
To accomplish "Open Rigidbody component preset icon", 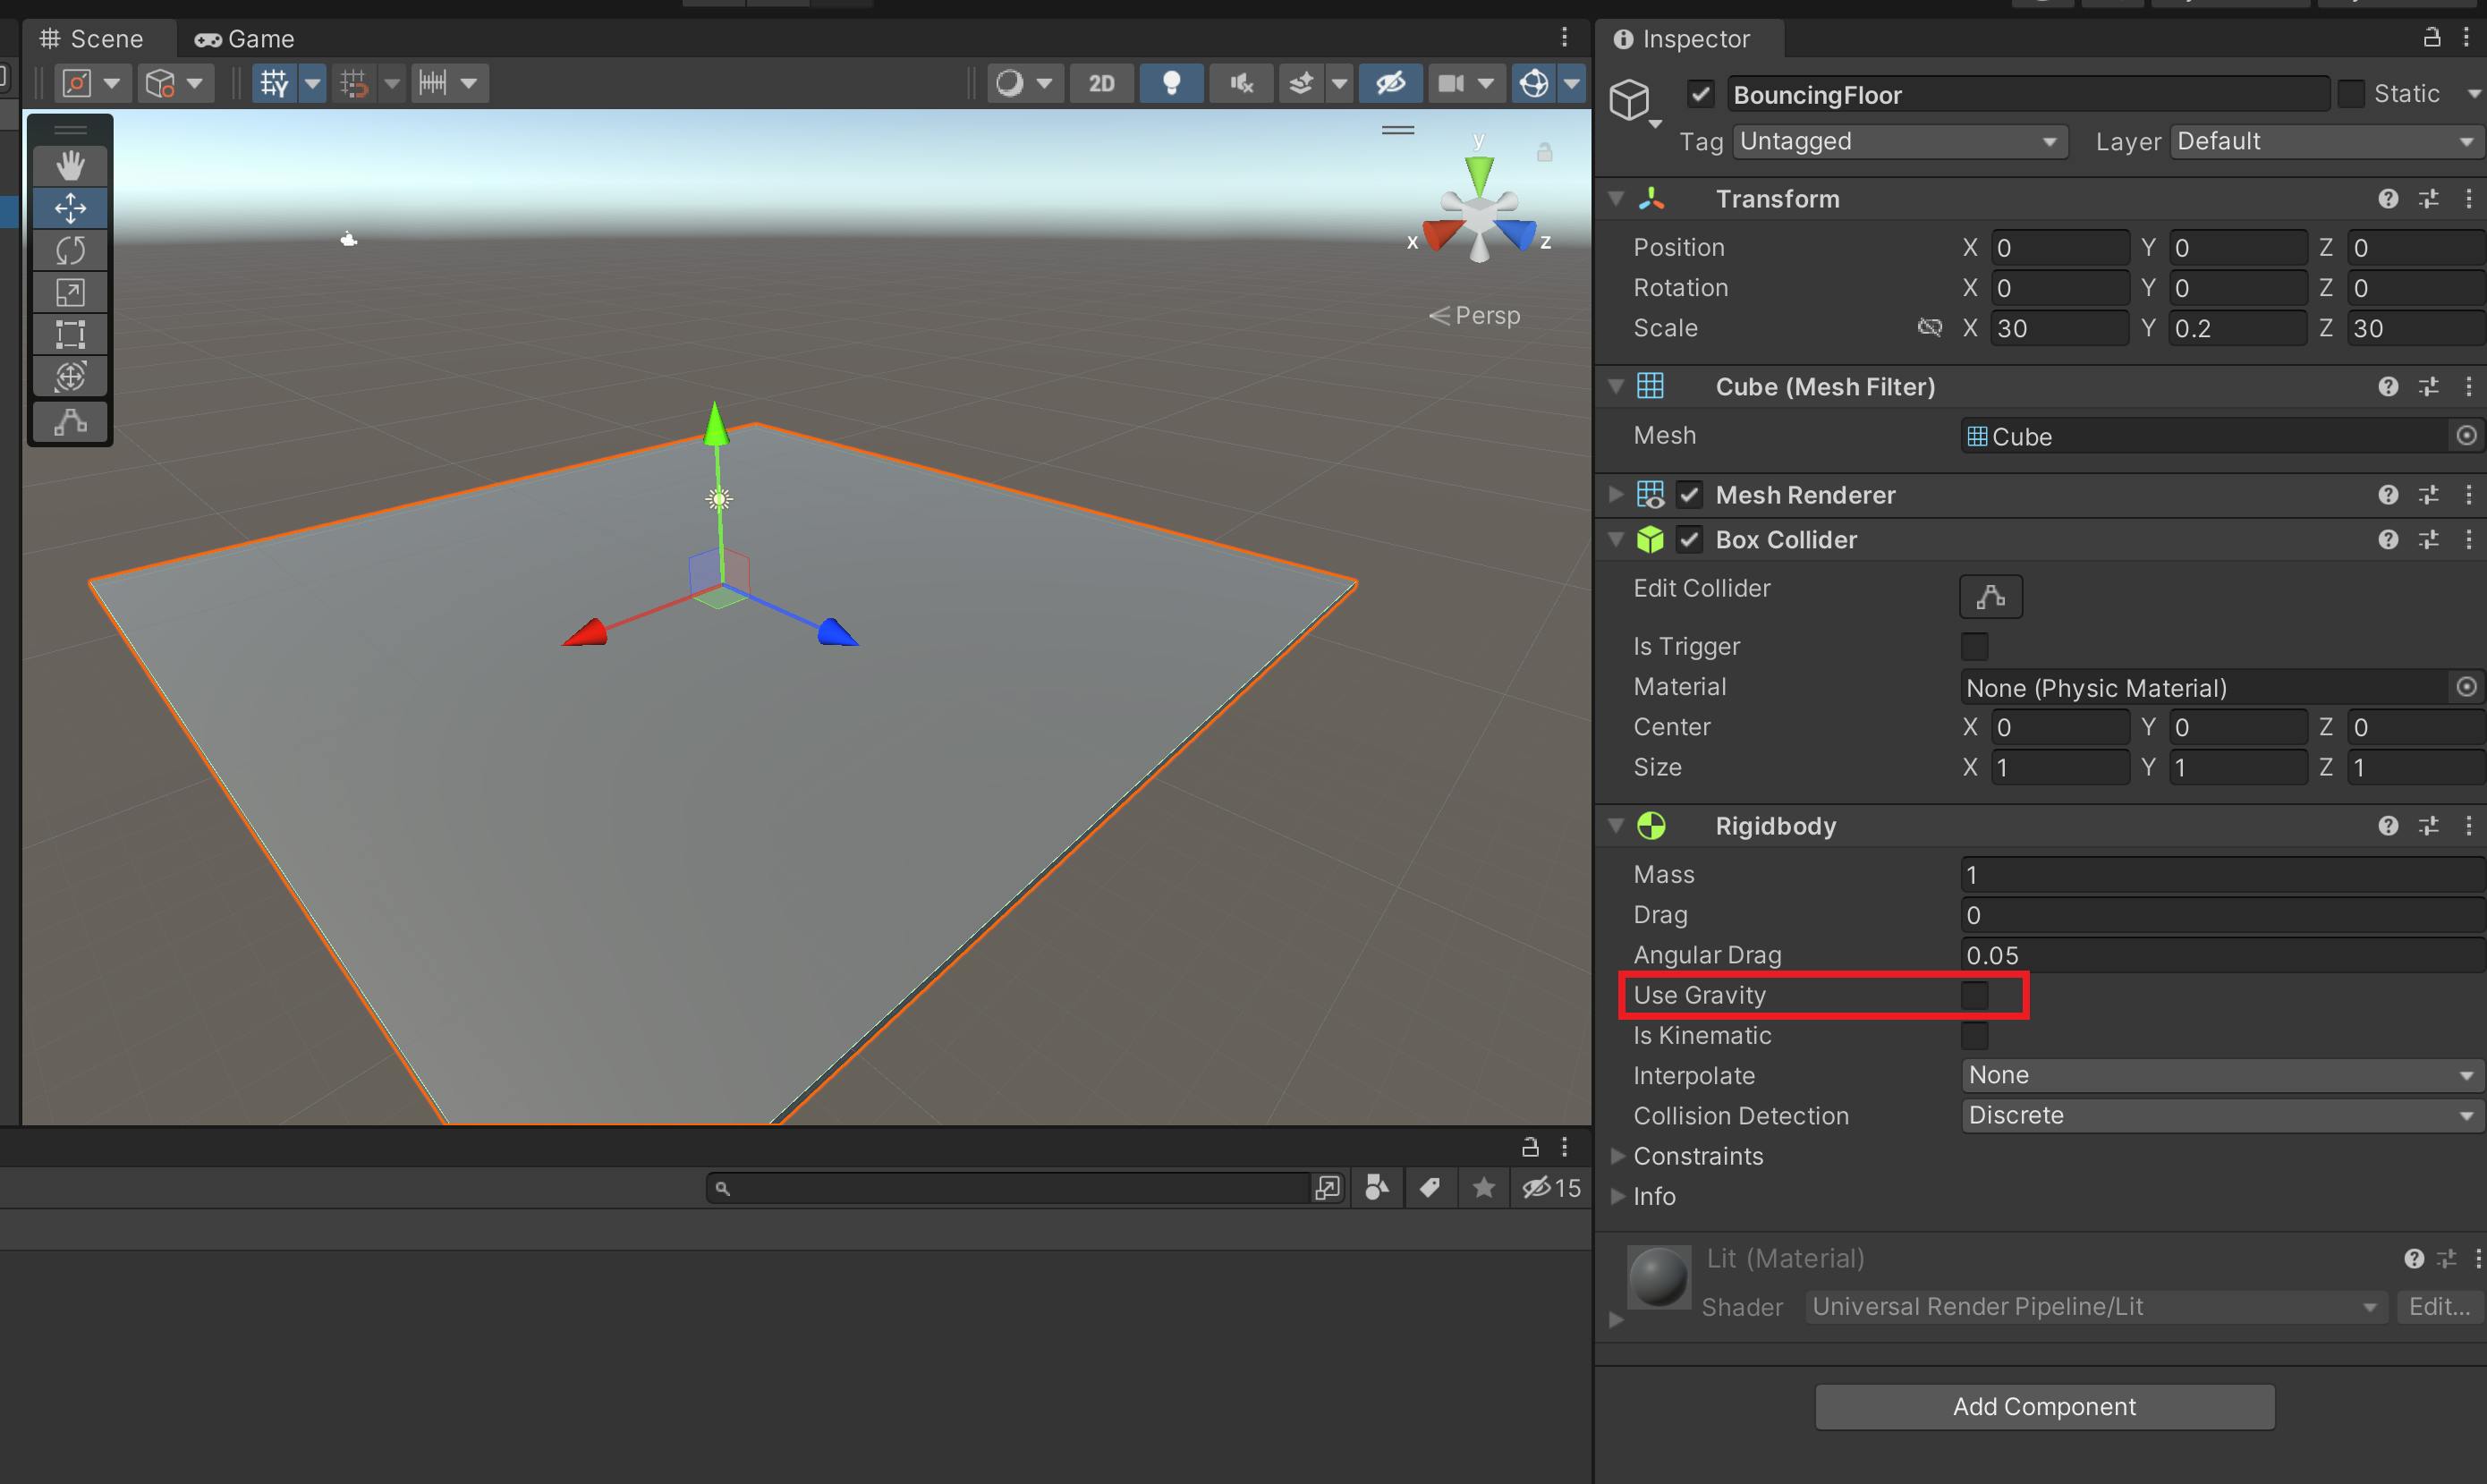I will pos(2428,826).
